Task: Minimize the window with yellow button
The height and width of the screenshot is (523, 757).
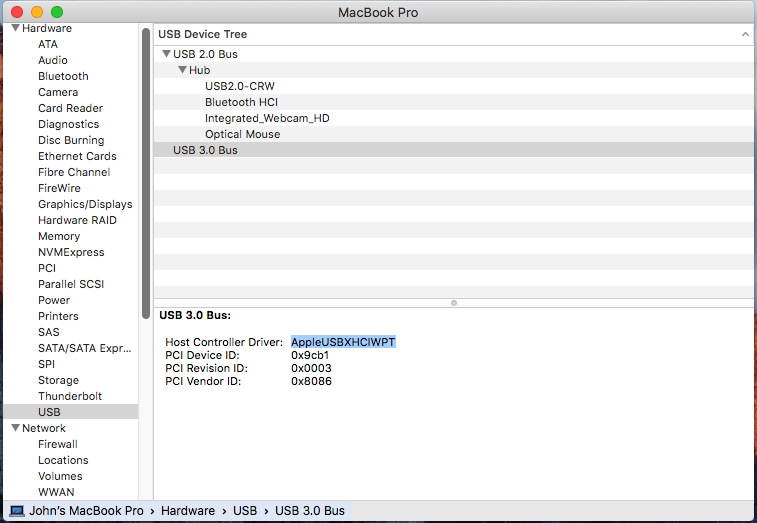Action: (37, 12)
